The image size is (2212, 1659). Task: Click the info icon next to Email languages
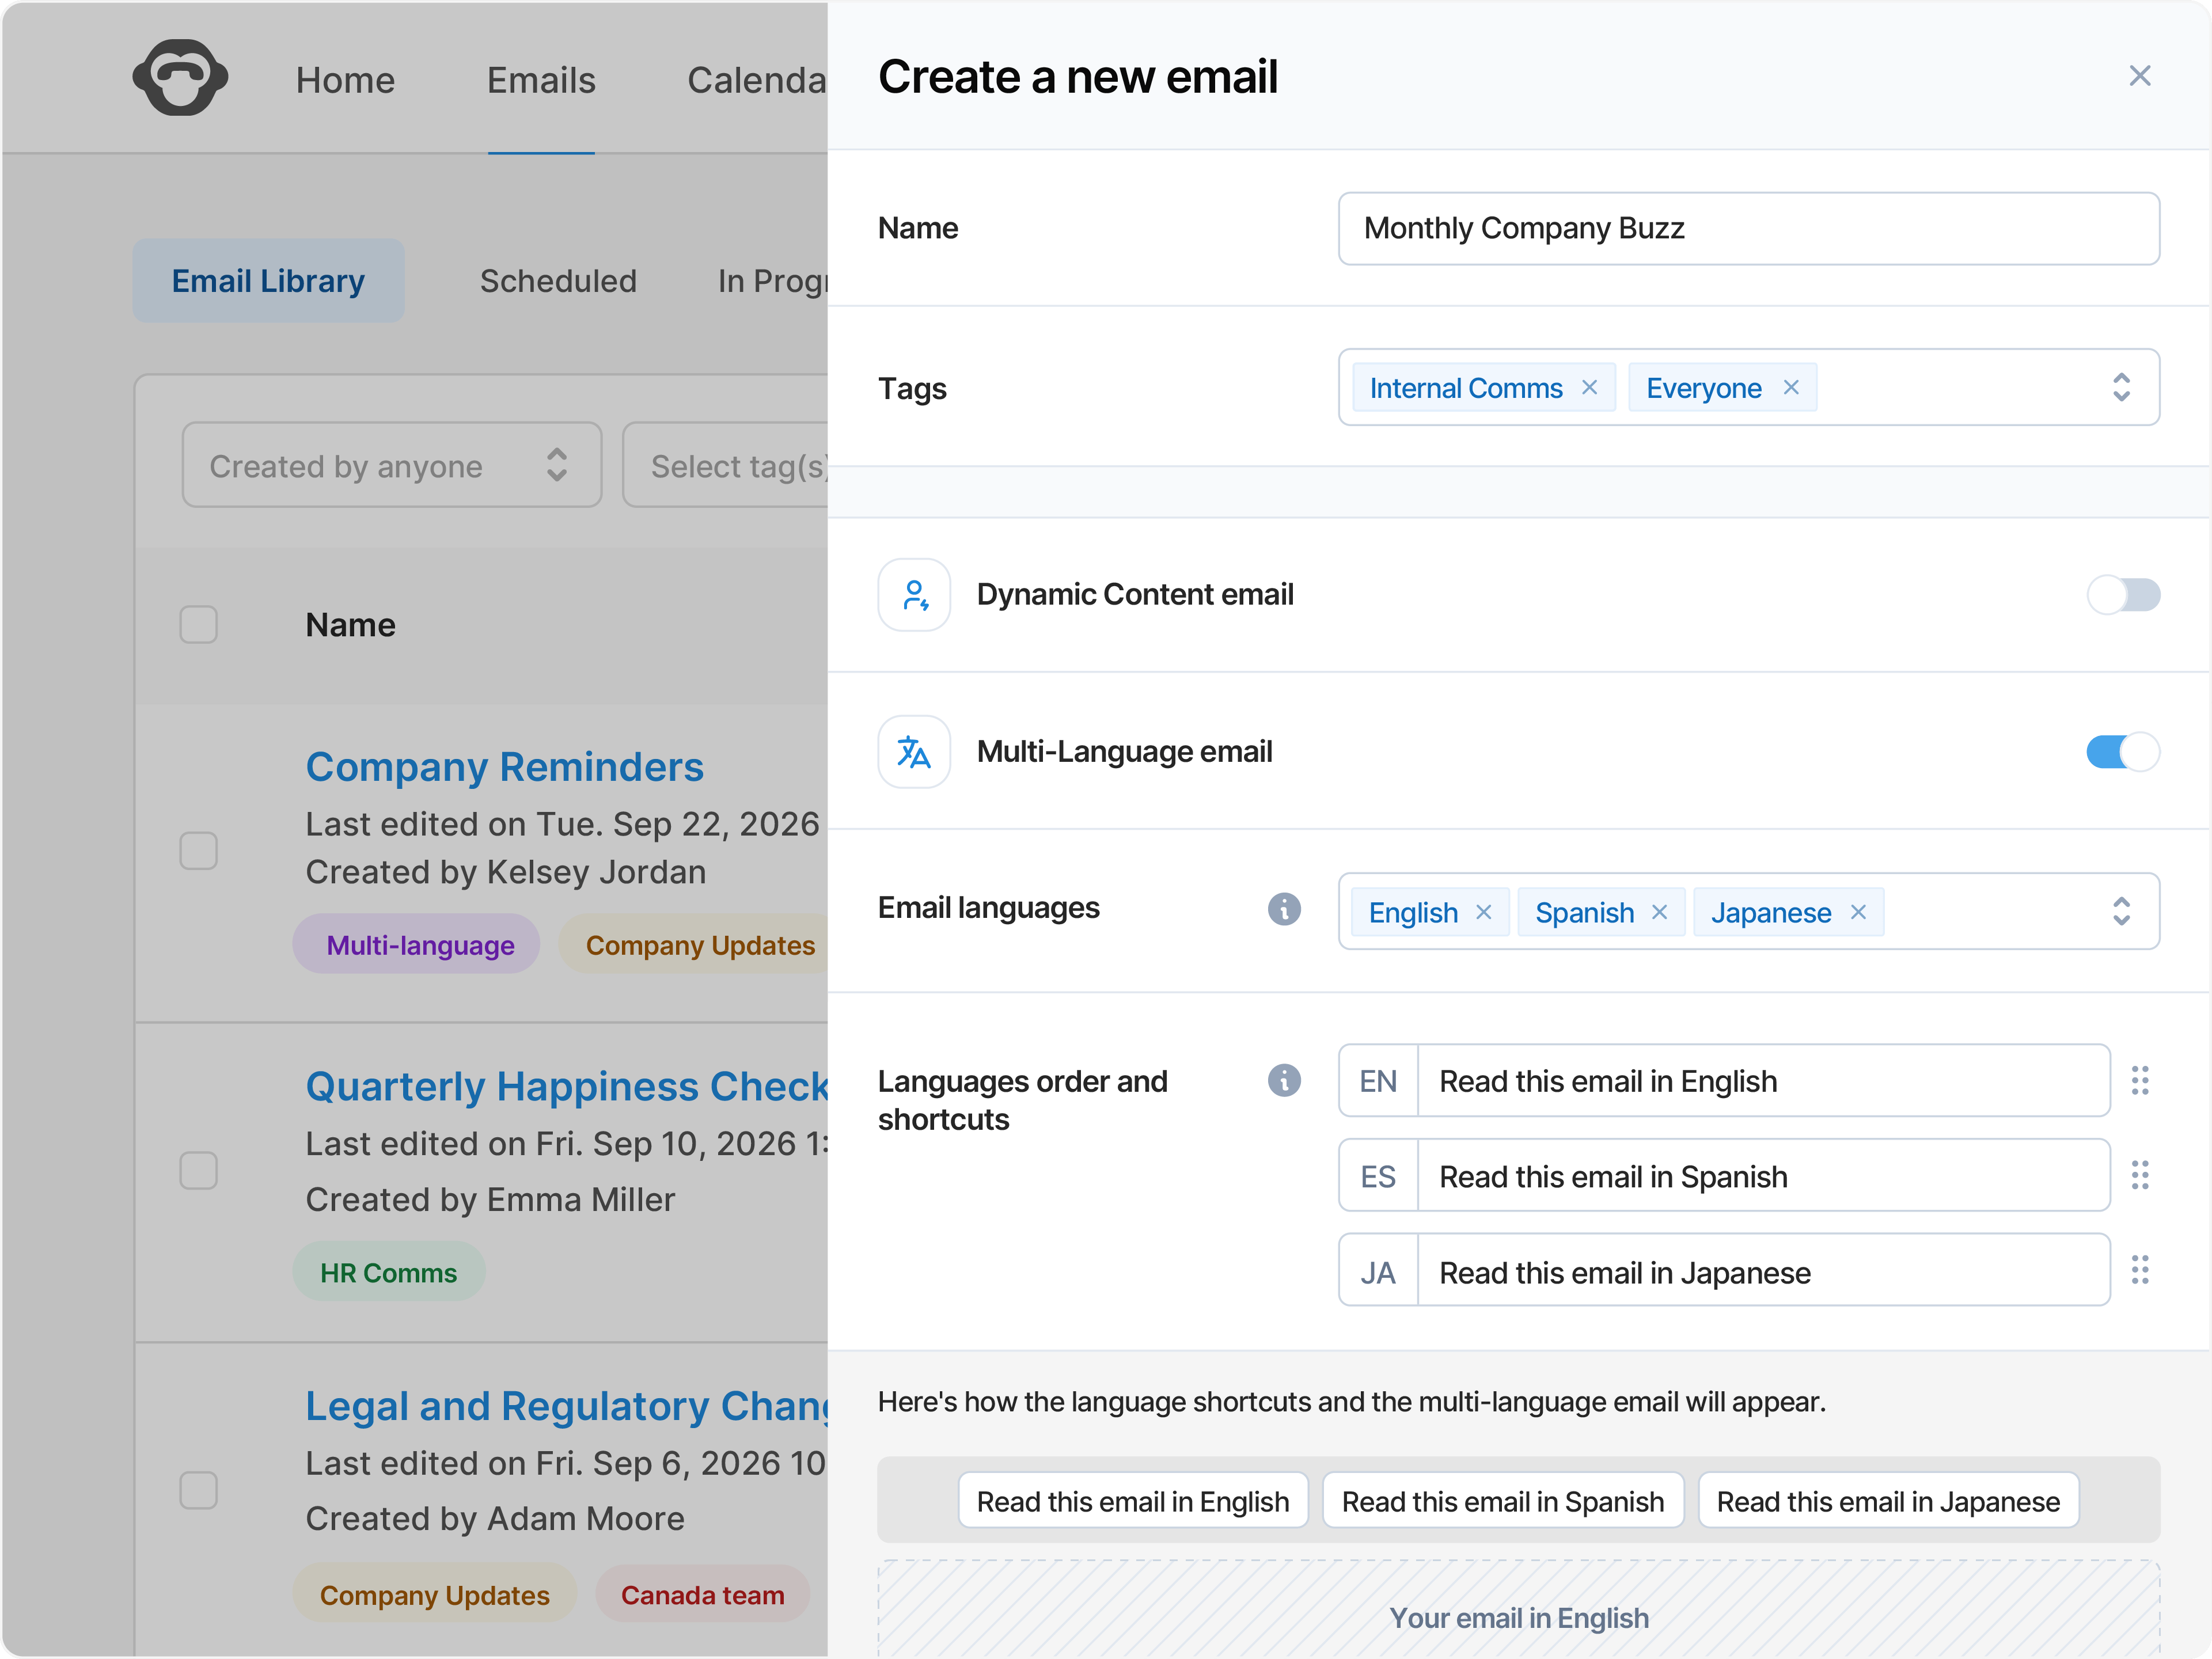click(1285, 909)
